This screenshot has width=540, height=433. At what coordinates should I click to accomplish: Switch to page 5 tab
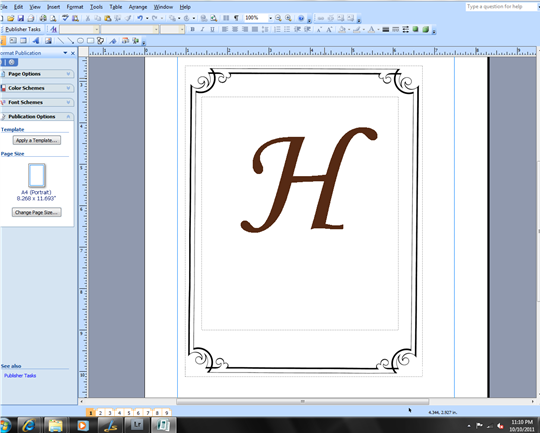(128, 412)
